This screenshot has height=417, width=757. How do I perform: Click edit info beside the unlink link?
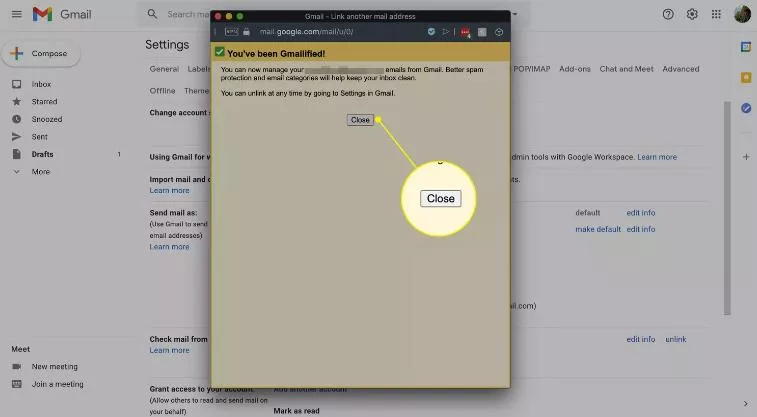(x=641, y=339)
